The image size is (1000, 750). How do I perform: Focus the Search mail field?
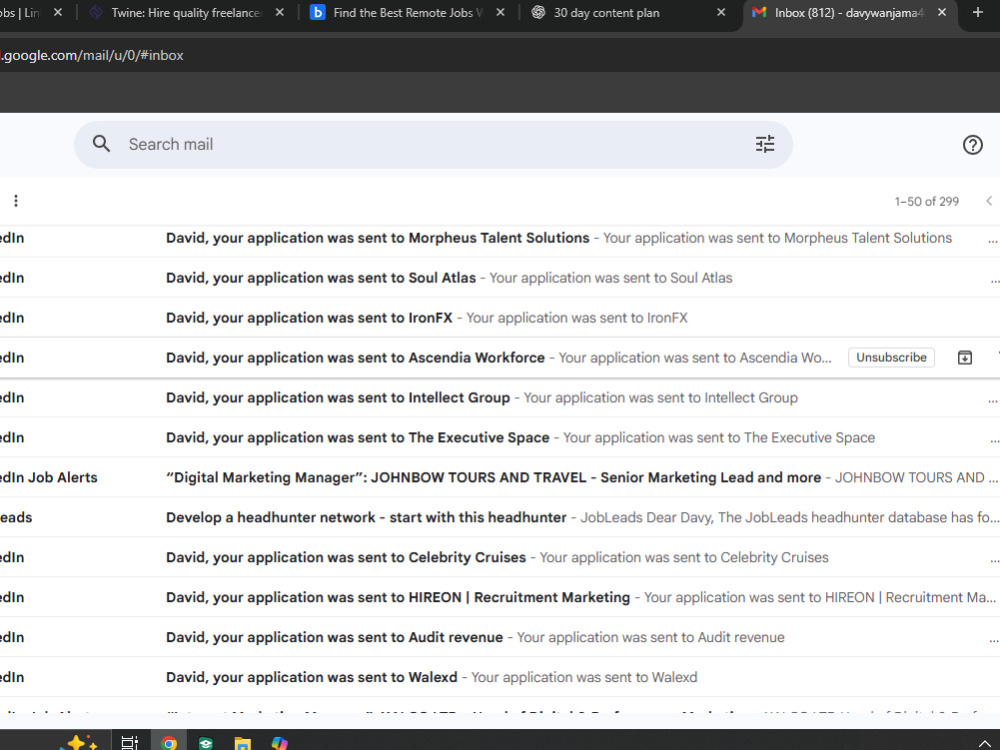coord(434,145)
